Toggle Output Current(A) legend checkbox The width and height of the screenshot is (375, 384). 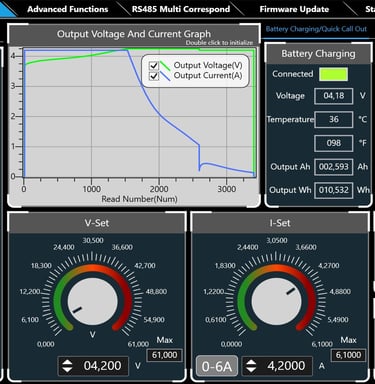click(154, 76)
